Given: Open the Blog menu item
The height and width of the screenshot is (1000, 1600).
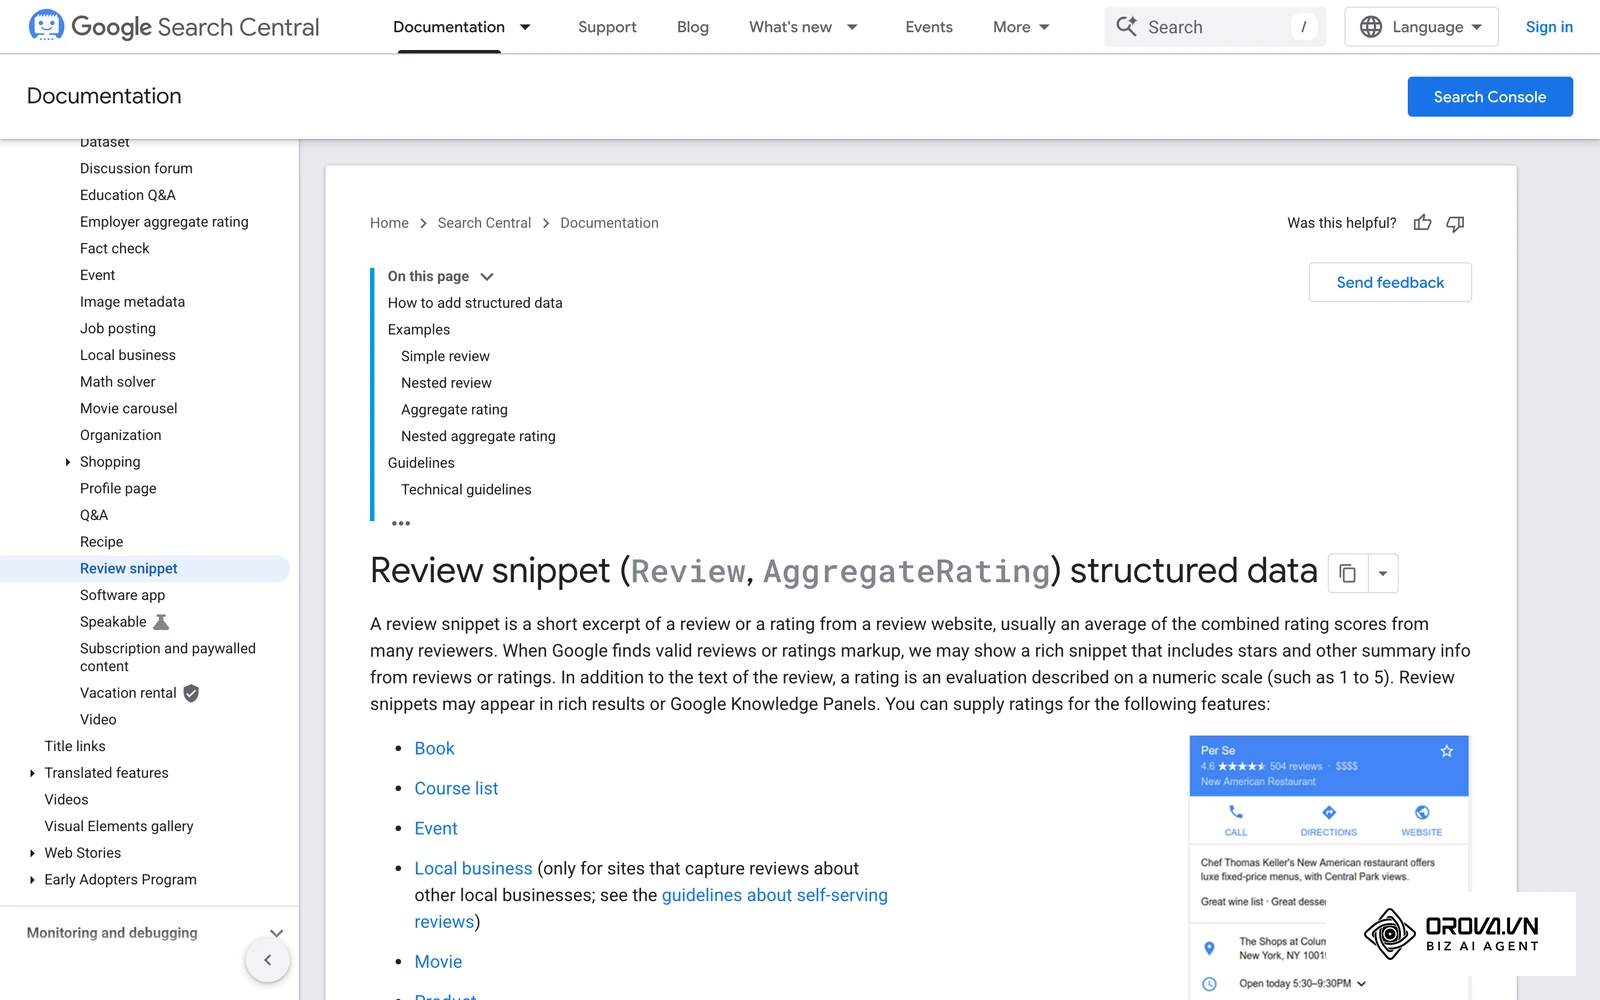Looking at the screenshot, I should tap(693, 27).
